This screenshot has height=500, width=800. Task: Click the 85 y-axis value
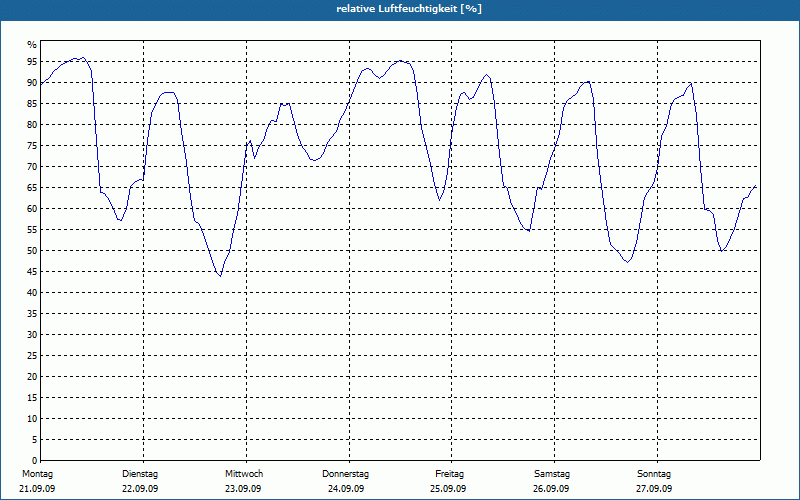pos(32,104)
